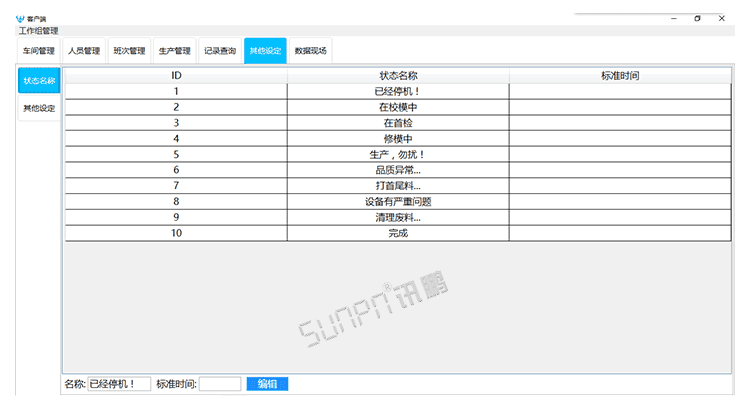Open the 班次管理 tab
The height and width of the screenshot is (402, 750).
point(129,51)
